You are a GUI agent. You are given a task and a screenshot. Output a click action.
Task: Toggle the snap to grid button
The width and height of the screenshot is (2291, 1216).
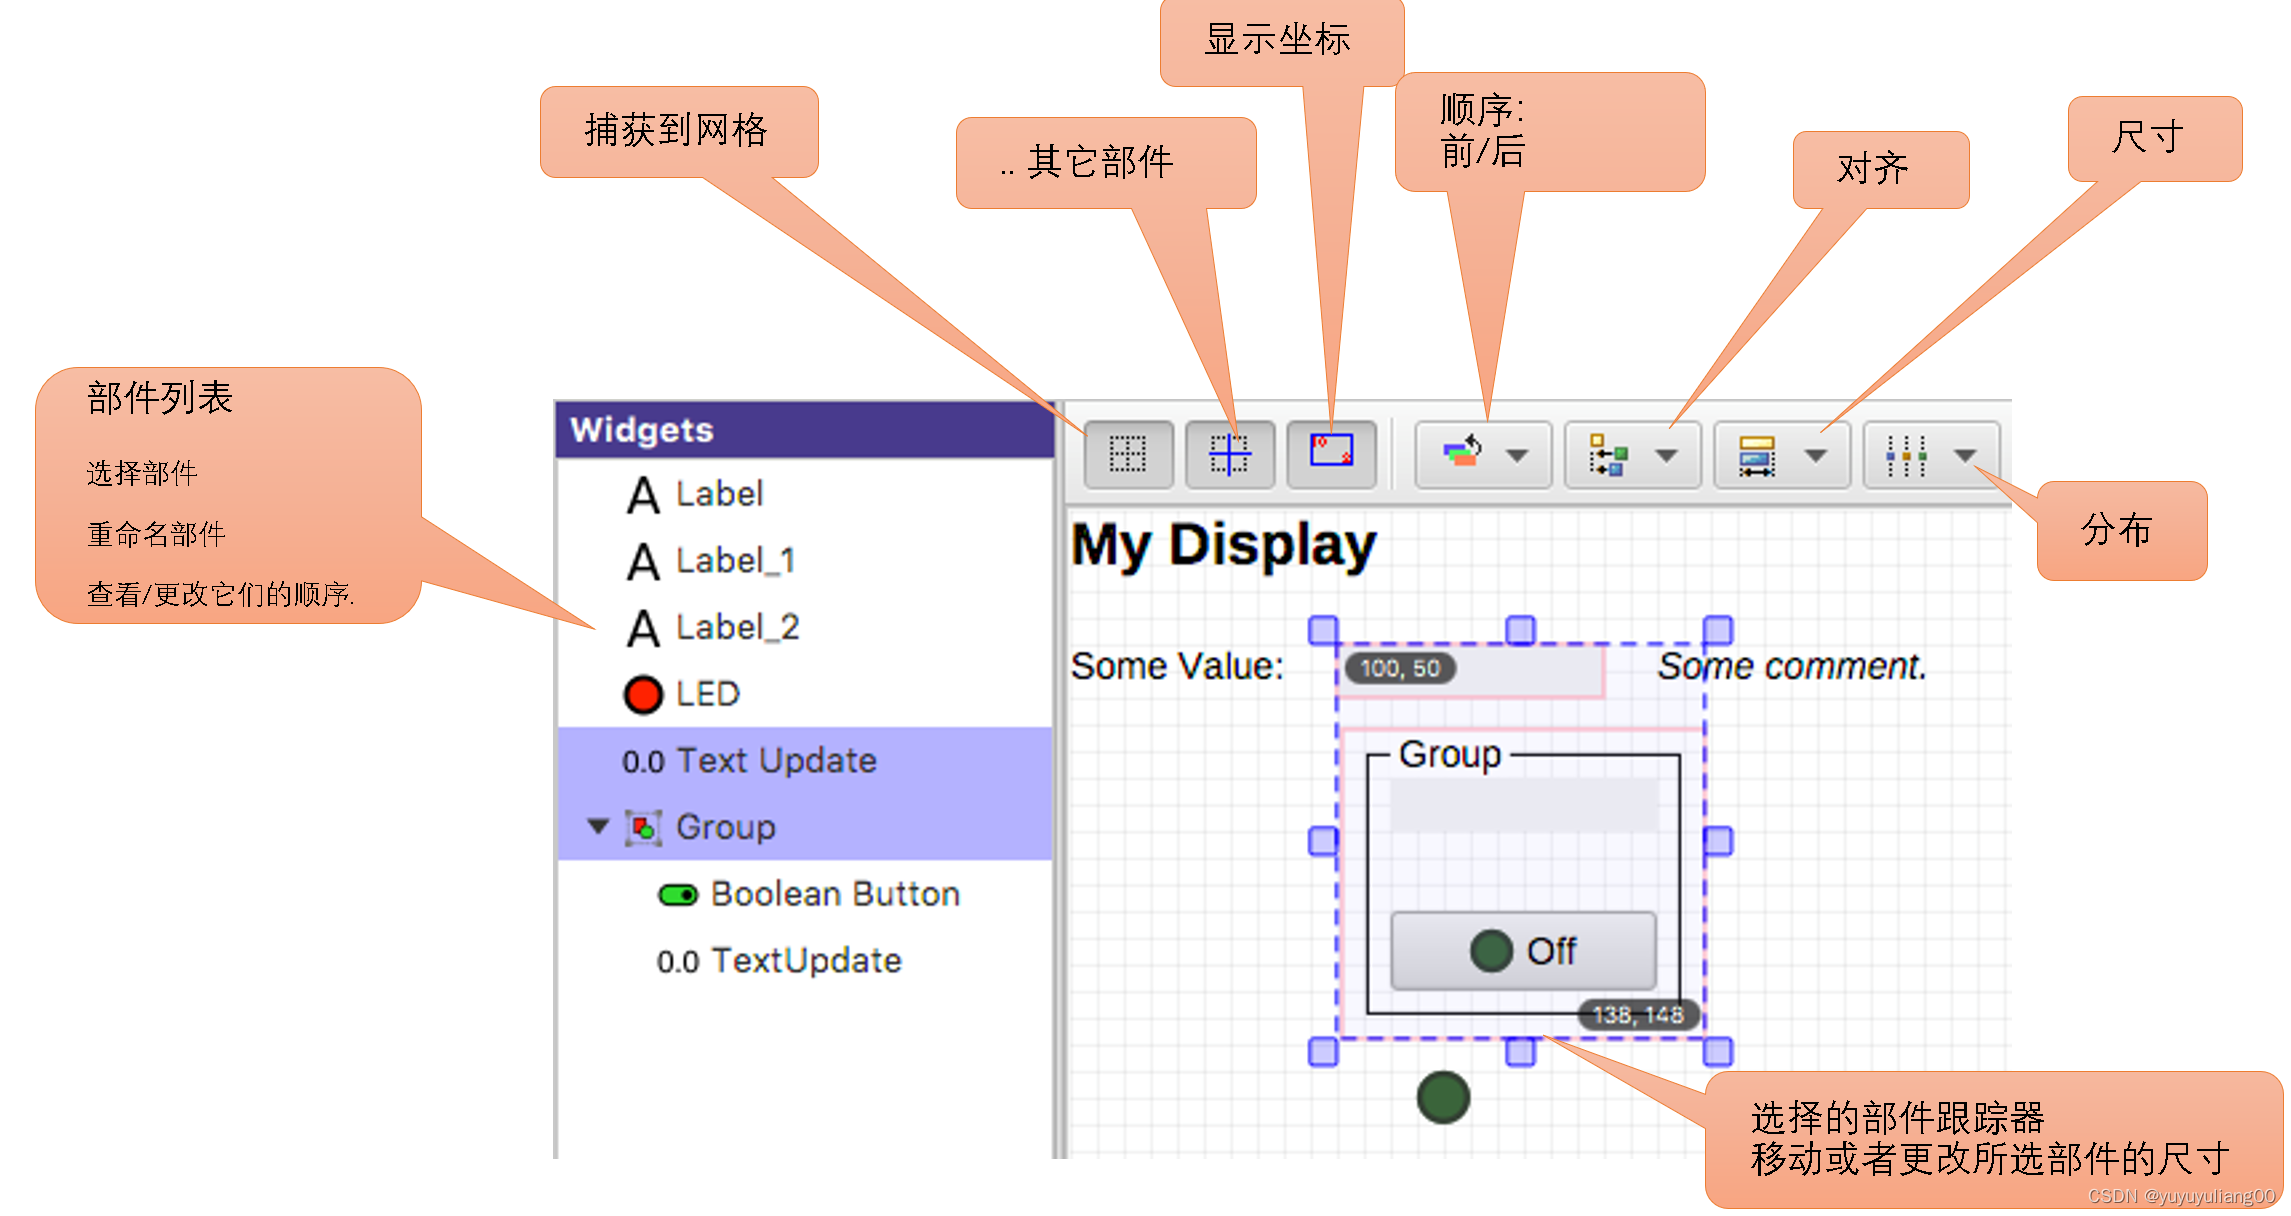[x=1128, y=454]
